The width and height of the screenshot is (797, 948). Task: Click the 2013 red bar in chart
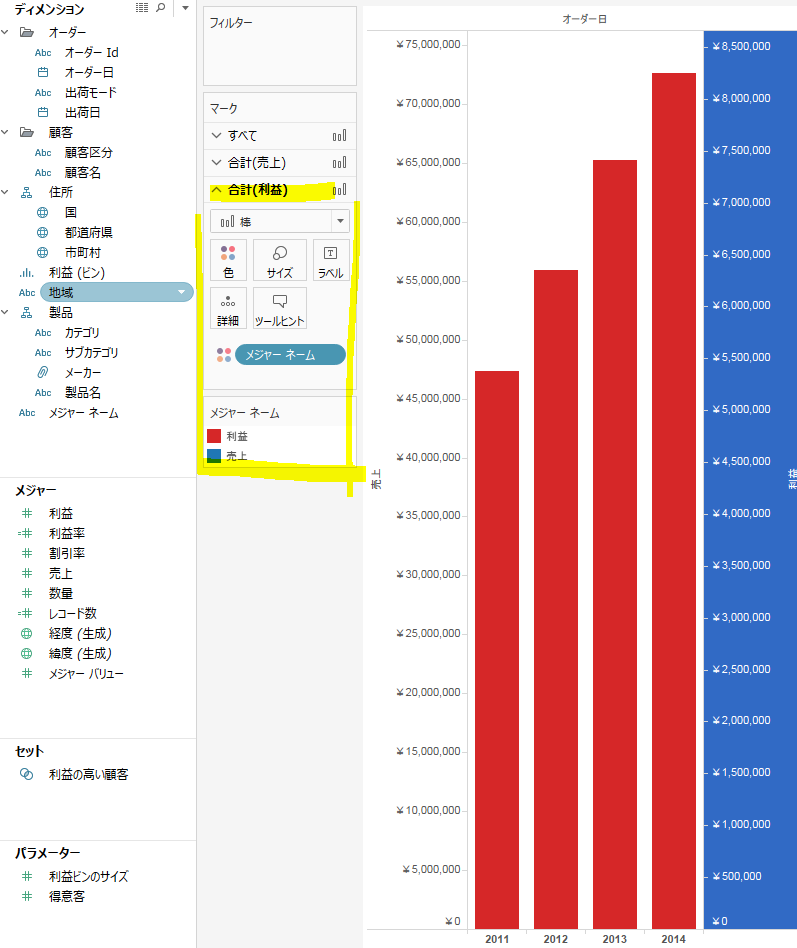tap(615, 544)
